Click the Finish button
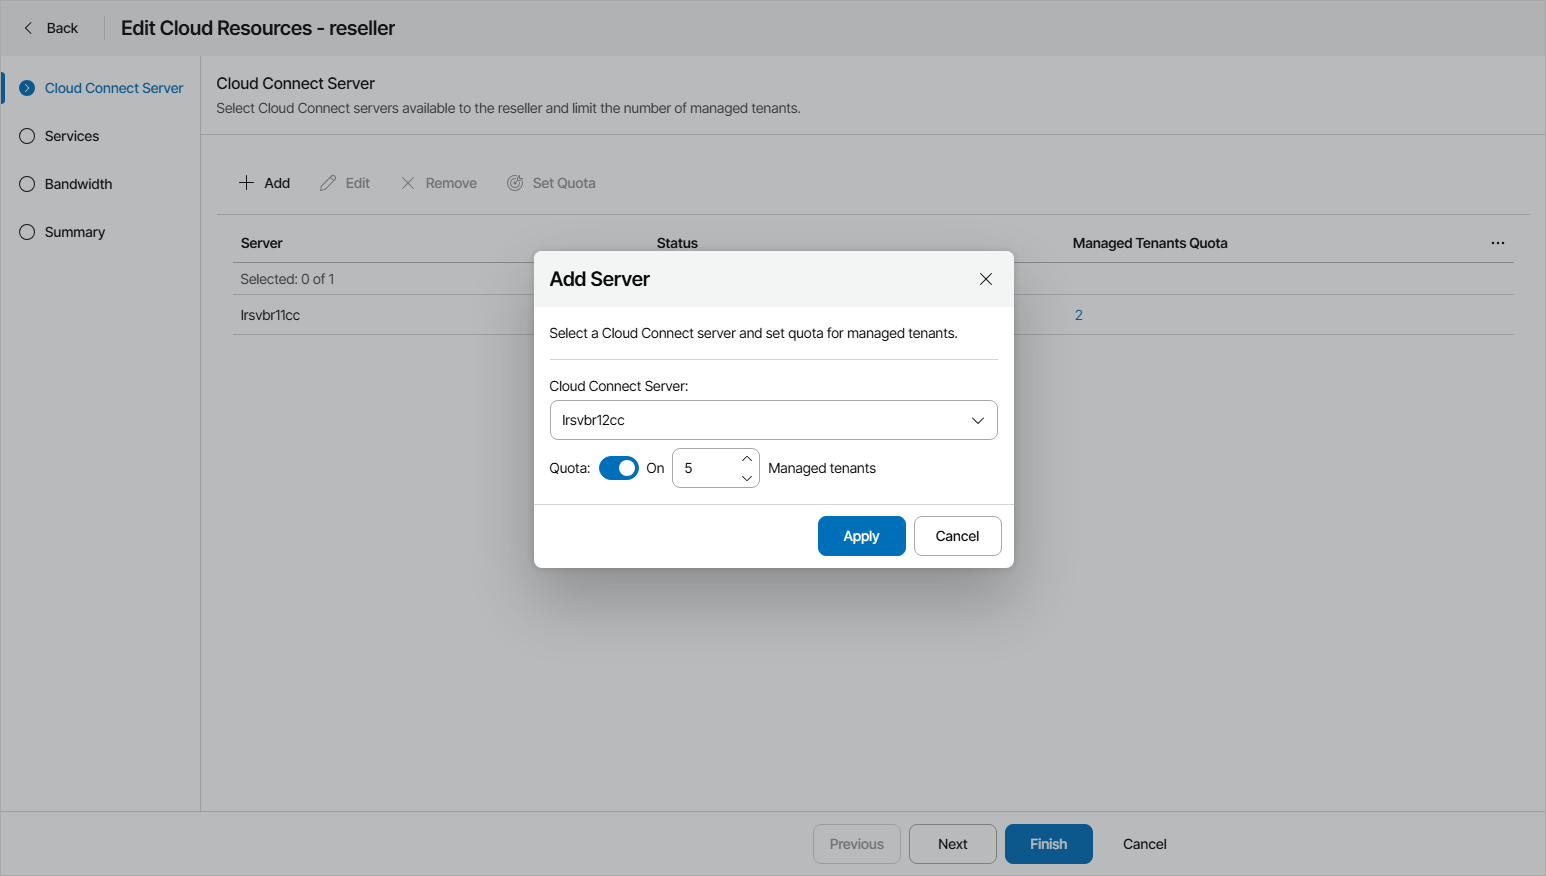 pyautogui.click(x=1048, y=844)
